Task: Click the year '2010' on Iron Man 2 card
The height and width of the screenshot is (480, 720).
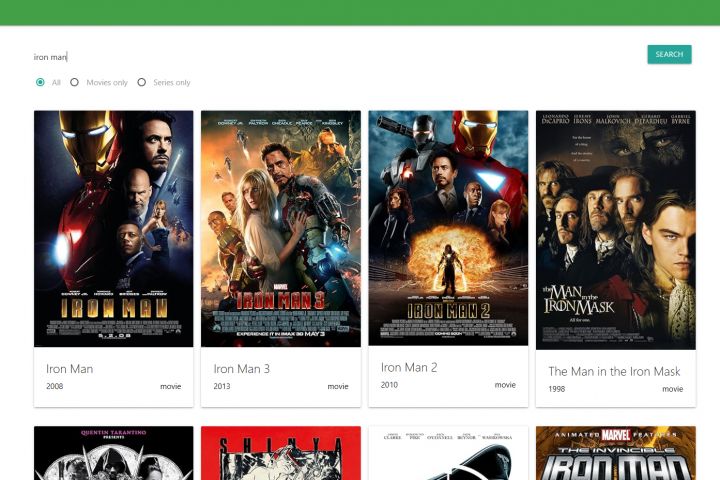Action: pos(389,385)
